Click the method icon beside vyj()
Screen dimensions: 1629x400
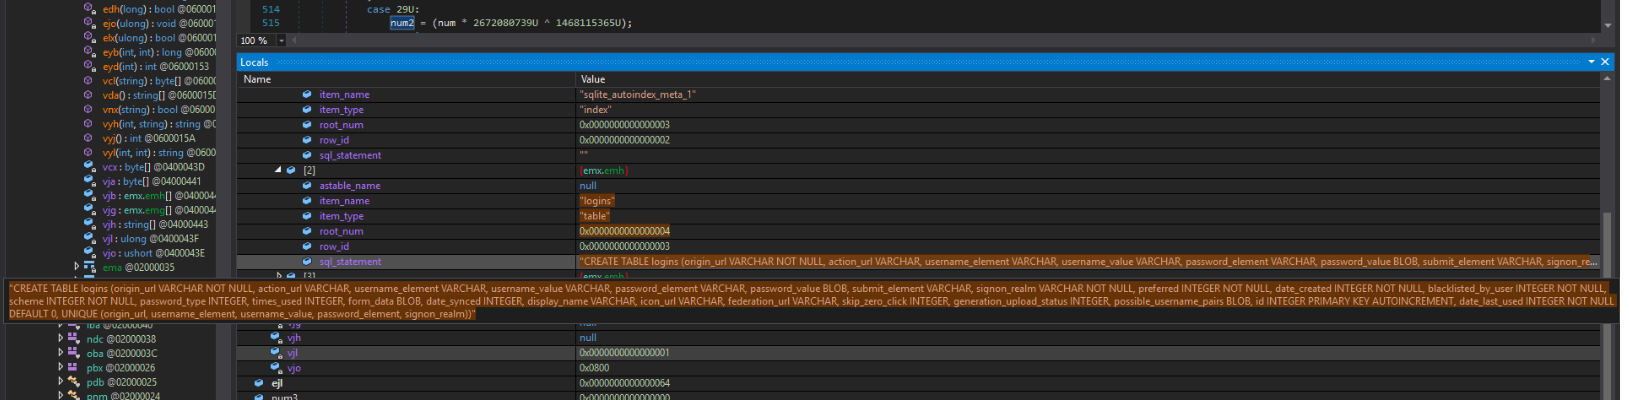click(88, 138)
